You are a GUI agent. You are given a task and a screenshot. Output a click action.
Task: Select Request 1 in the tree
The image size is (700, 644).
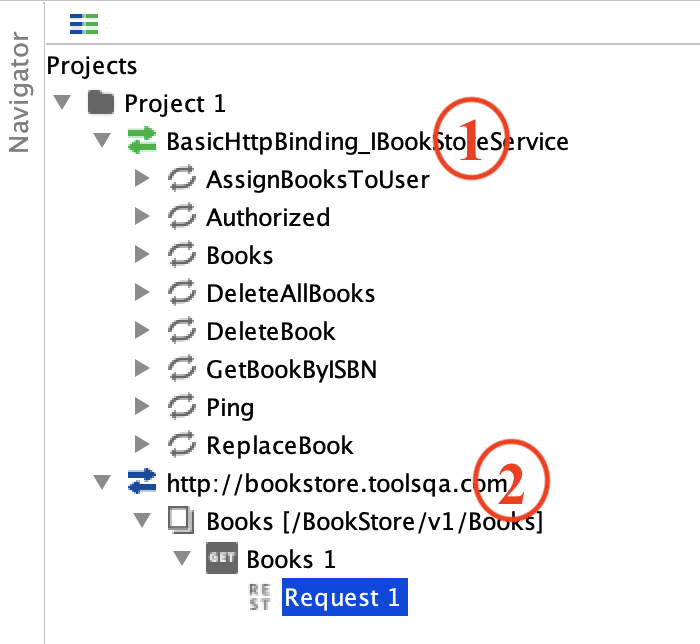(343, 598)
